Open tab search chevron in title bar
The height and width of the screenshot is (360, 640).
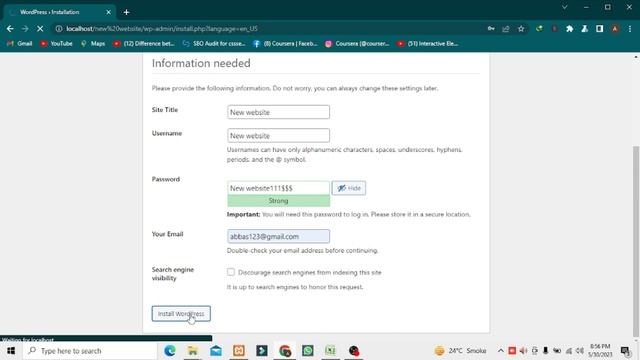[x=564, y=7]
